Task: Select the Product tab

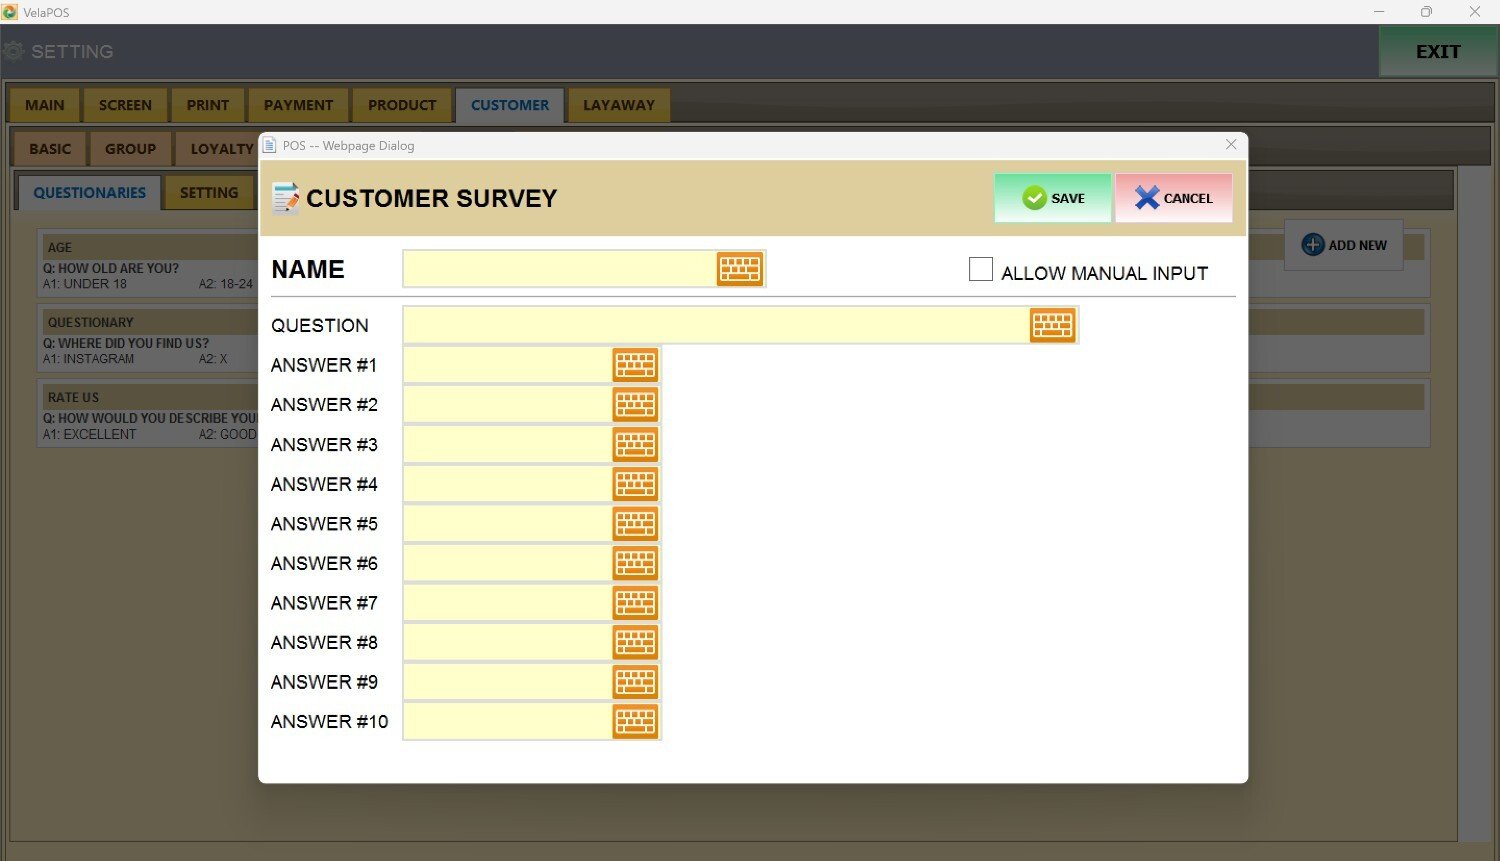Action: [402, 105]
